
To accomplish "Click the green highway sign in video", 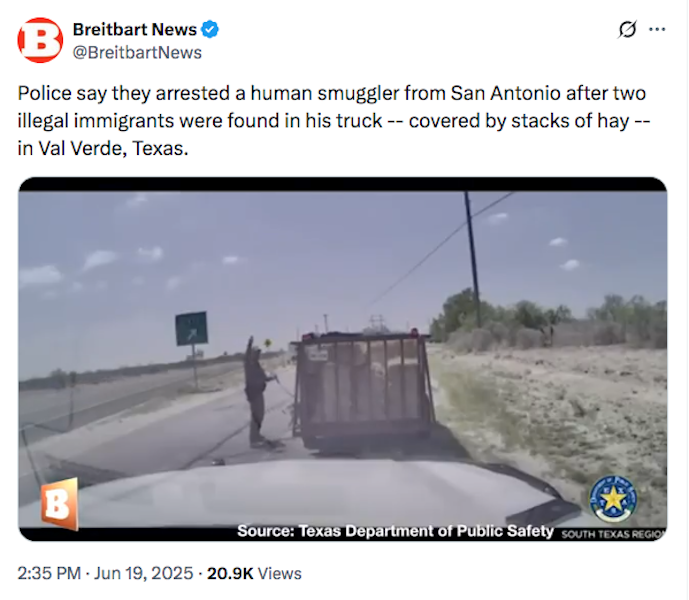I will click(x=192, y=328).
